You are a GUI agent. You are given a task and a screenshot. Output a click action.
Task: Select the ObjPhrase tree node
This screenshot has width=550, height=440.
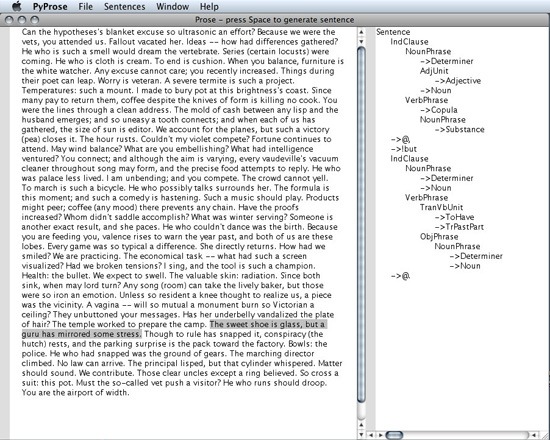pos(439,236)
